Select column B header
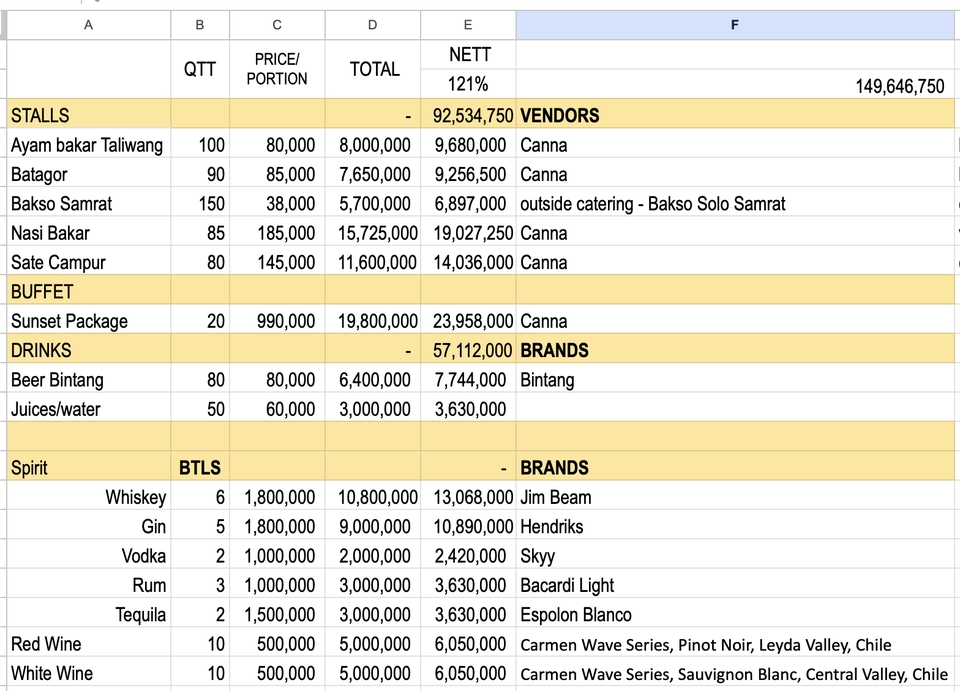 (x=200, y=25)
